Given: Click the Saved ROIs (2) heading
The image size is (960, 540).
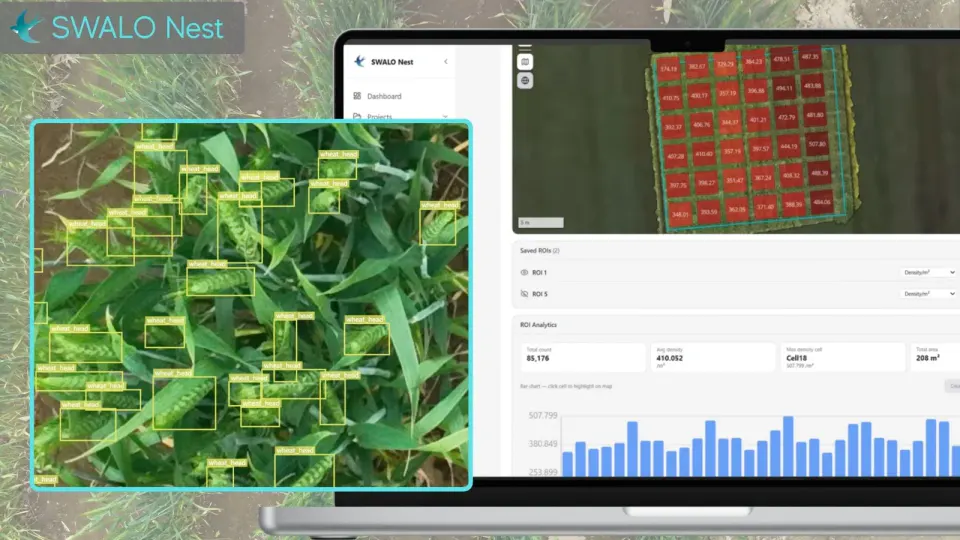Looking at the screenshot, I should point(539,250).
